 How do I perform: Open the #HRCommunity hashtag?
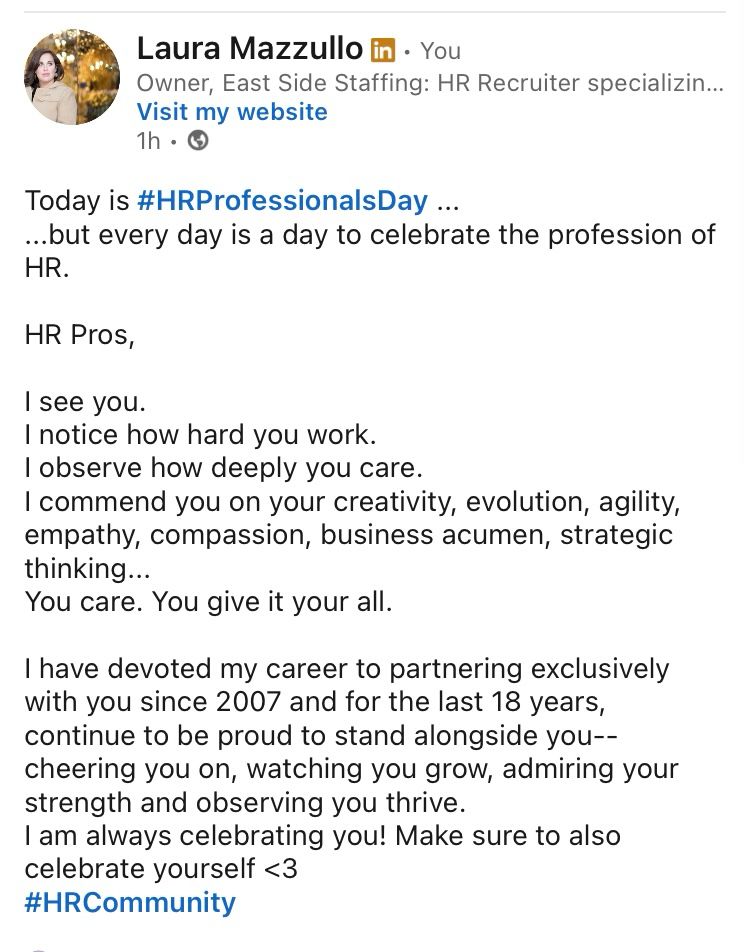pyautogui.click(x=130, y=902)
